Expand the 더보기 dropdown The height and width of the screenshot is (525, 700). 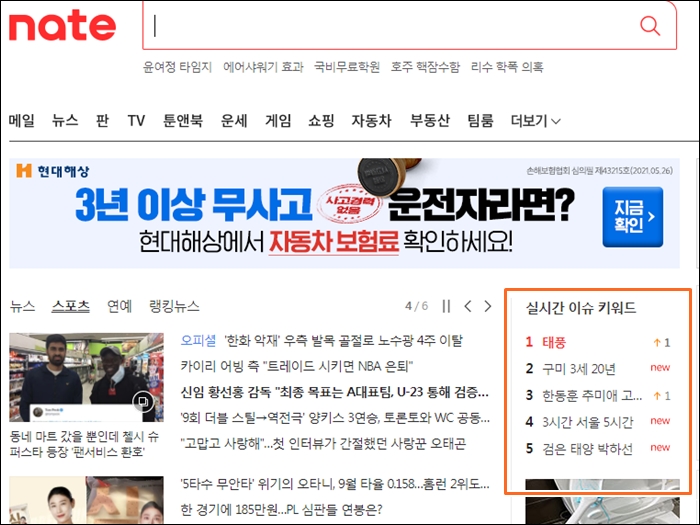click(536, 121)
